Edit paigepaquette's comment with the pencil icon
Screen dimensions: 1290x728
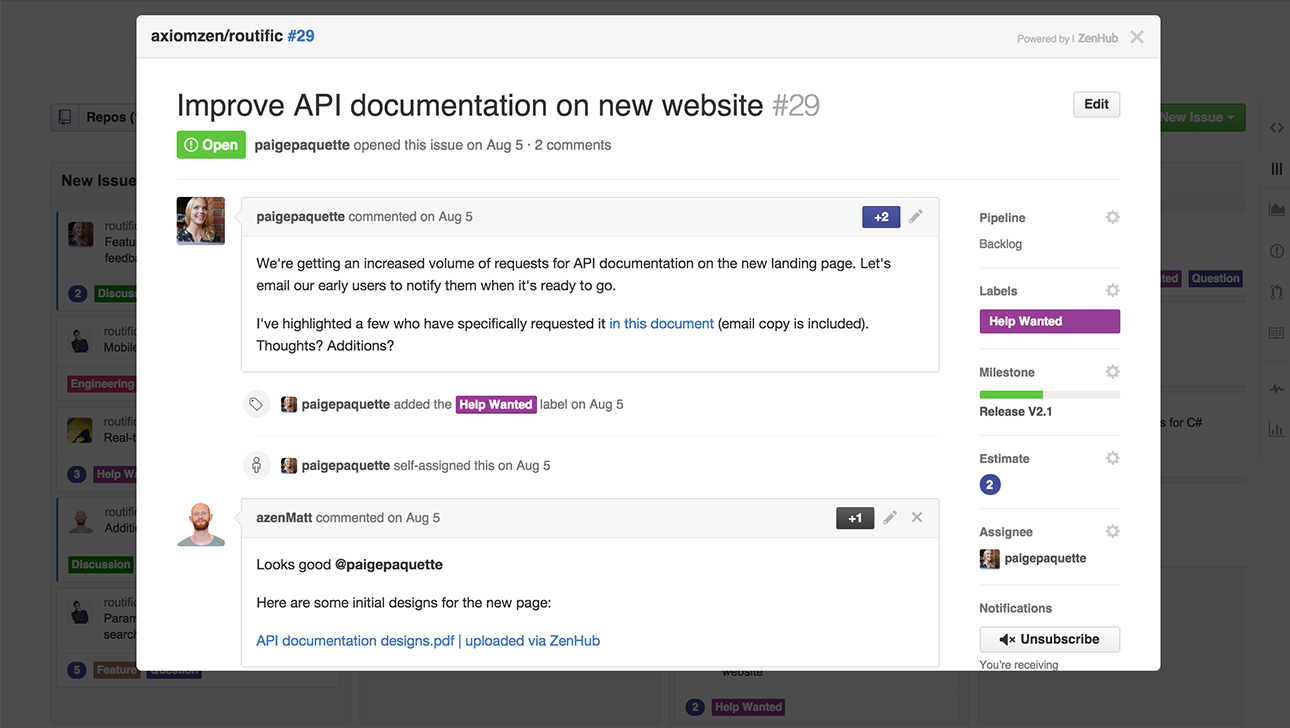916,216
